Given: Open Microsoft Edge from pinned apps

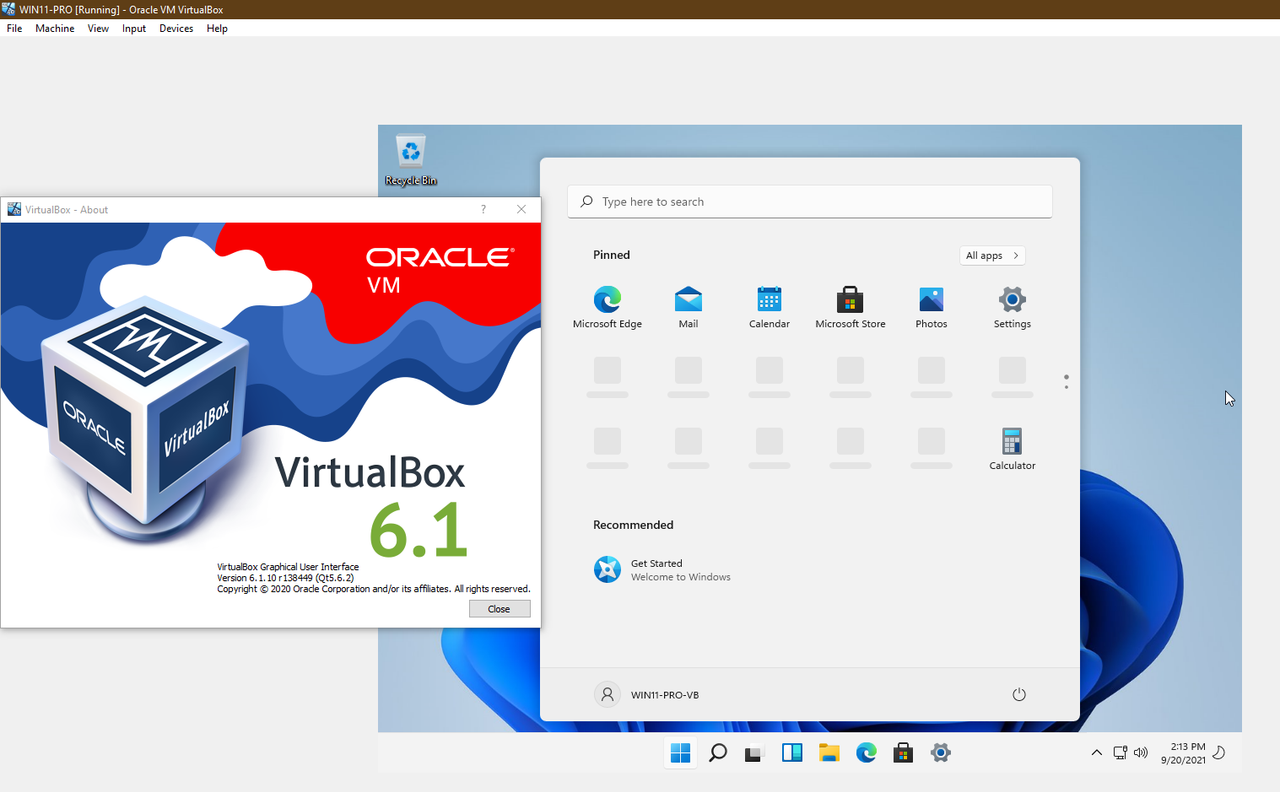Looking at the screenshot, I should 607,307.
